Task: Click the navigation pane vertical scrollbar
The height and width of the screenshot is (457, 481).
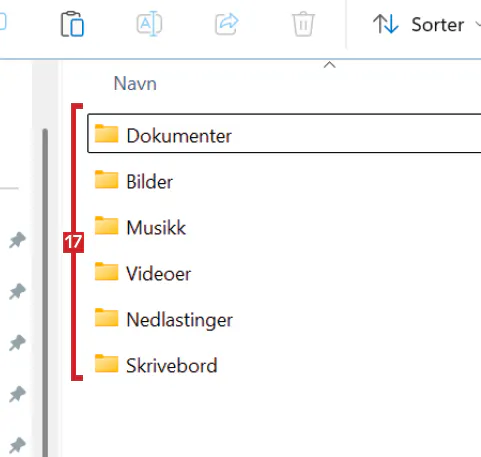Action: tap(45, 293)
